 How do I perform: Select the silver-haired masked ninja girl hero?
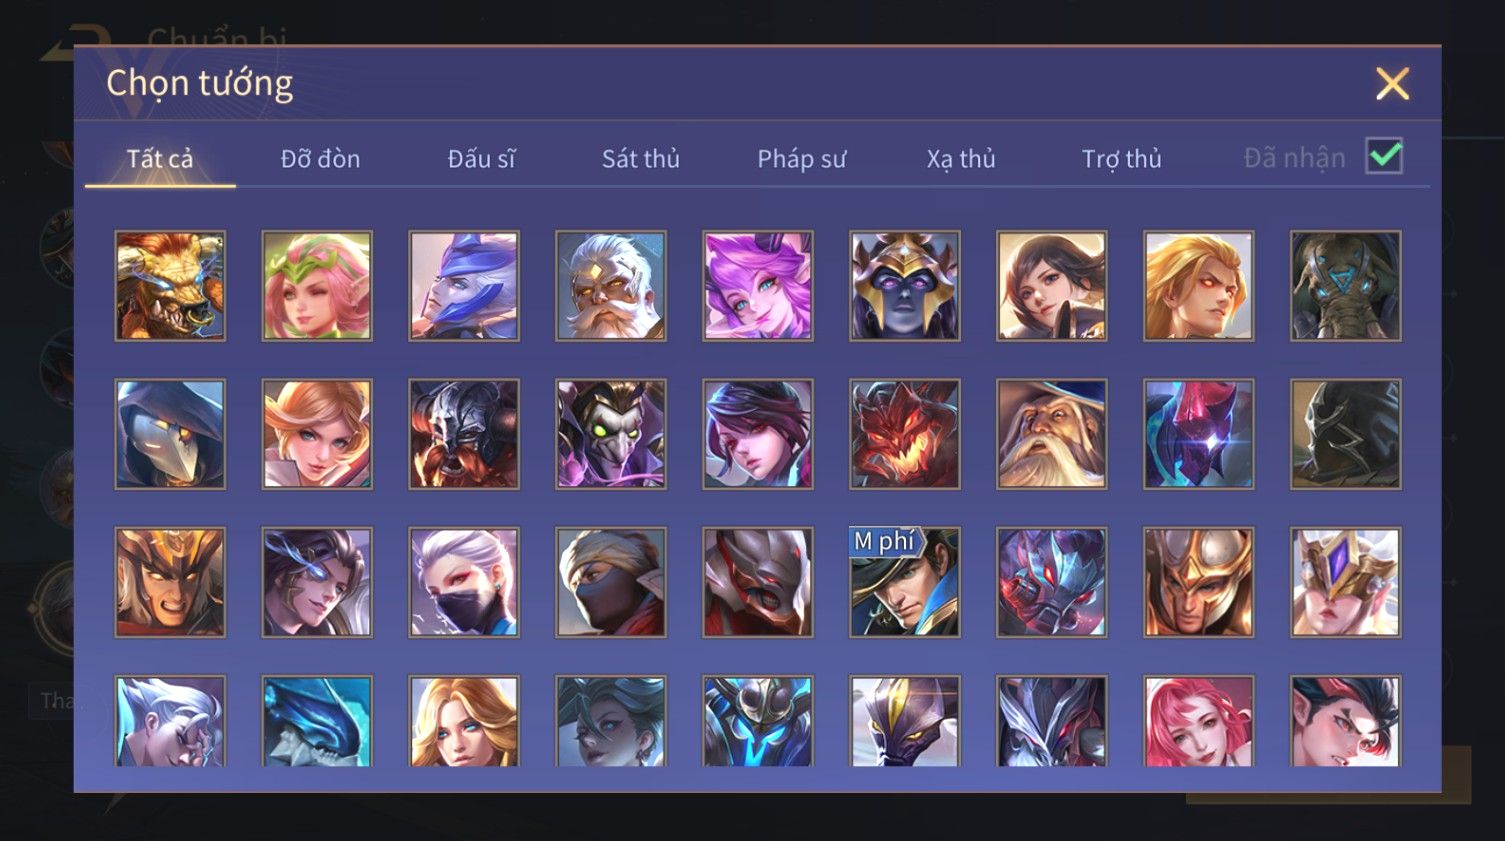click(x=464, y=582)
